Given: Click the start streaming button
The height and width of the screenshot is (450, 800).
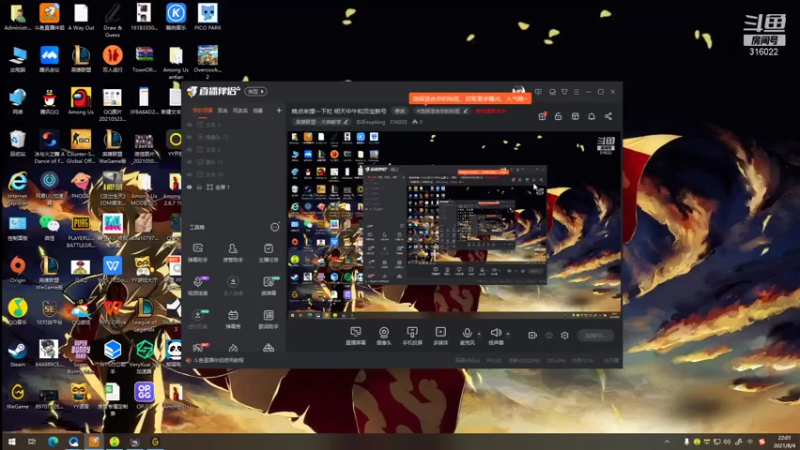Looking at the screenshot, I should point(595,335).
